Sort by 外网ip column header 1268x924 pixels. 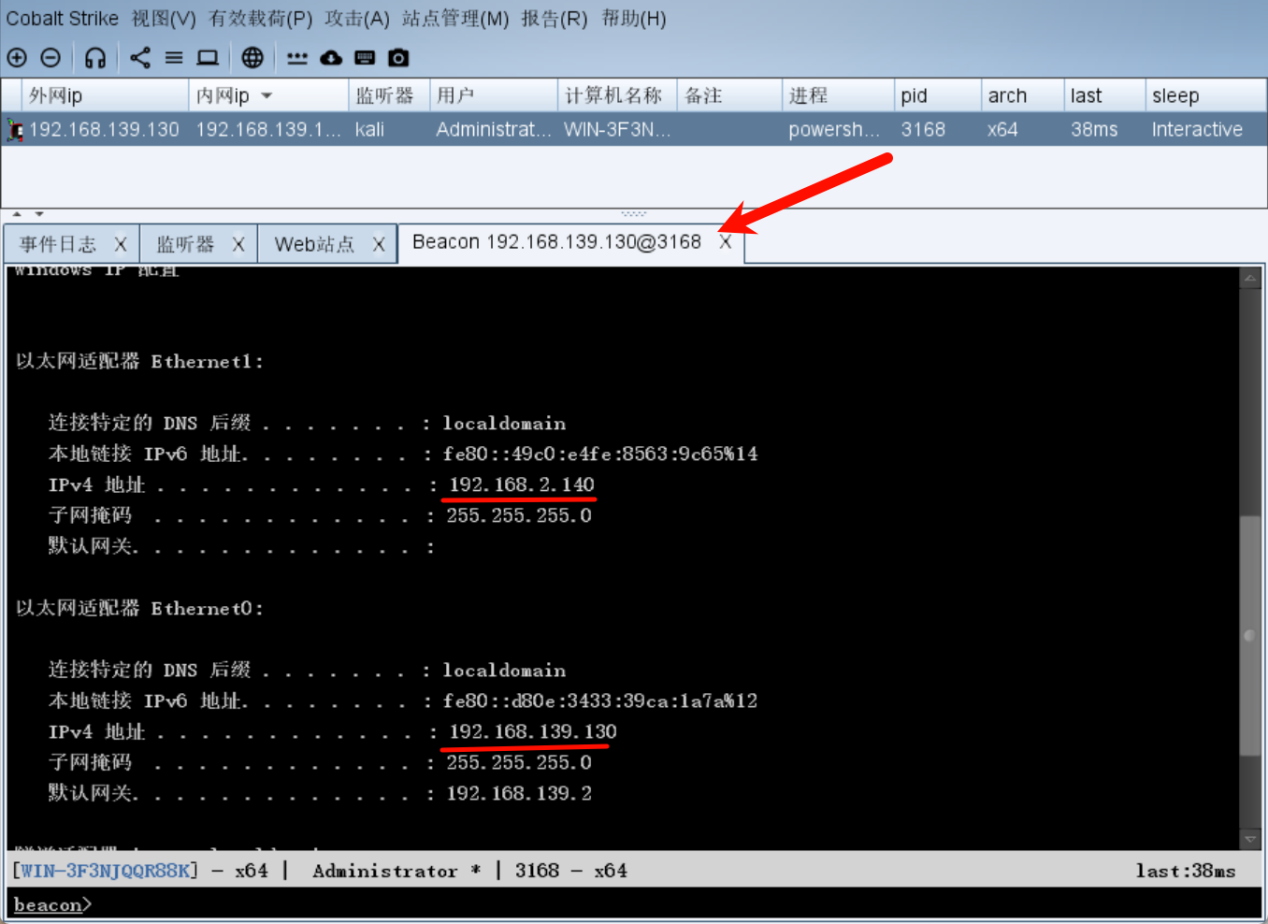105,96
